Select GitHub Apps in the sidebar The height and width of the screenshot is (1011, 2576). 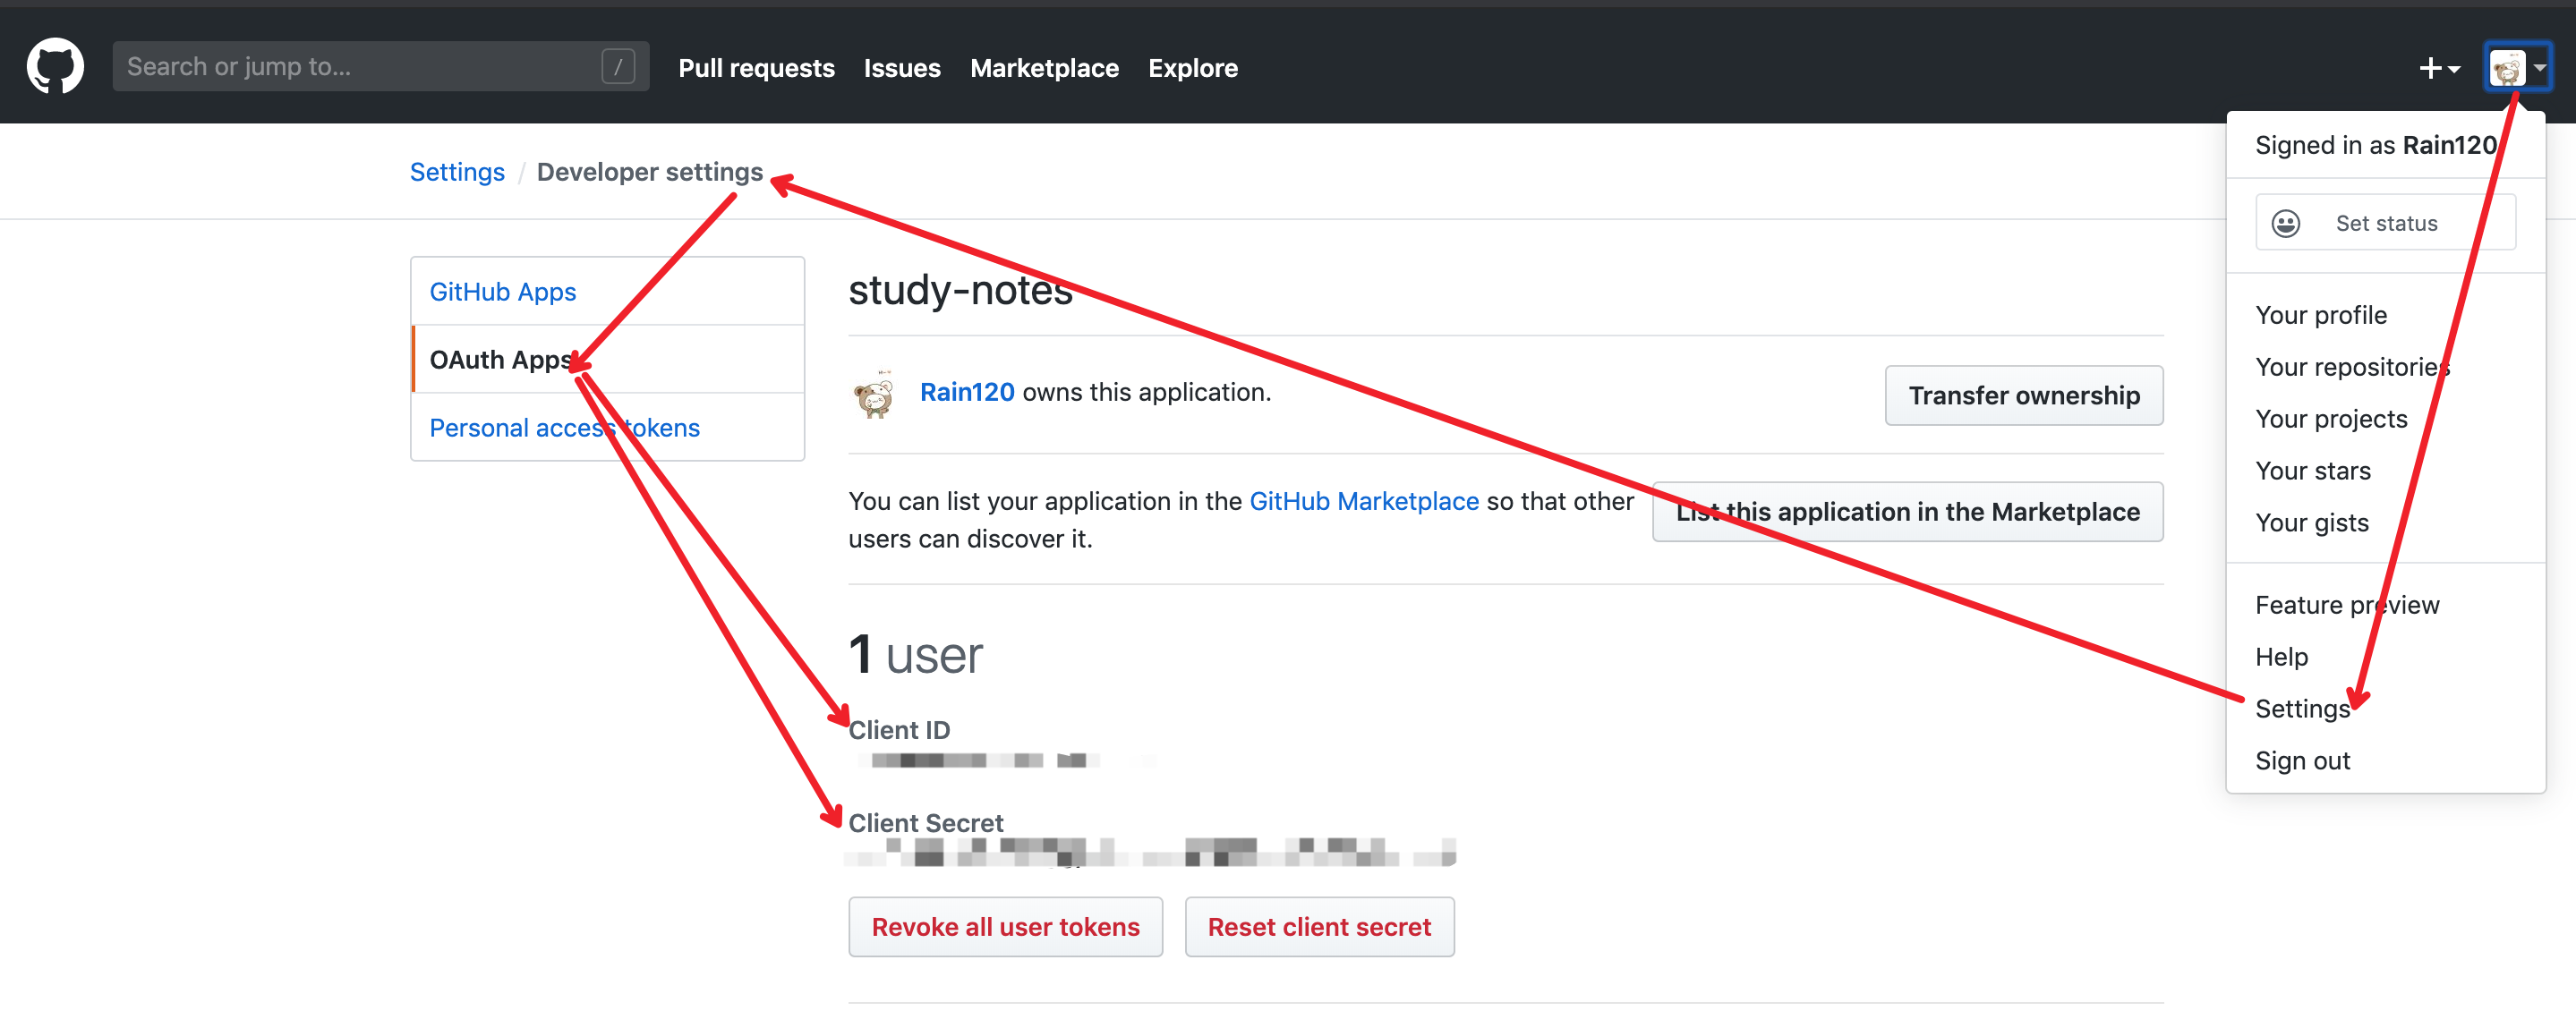point(502,291)
